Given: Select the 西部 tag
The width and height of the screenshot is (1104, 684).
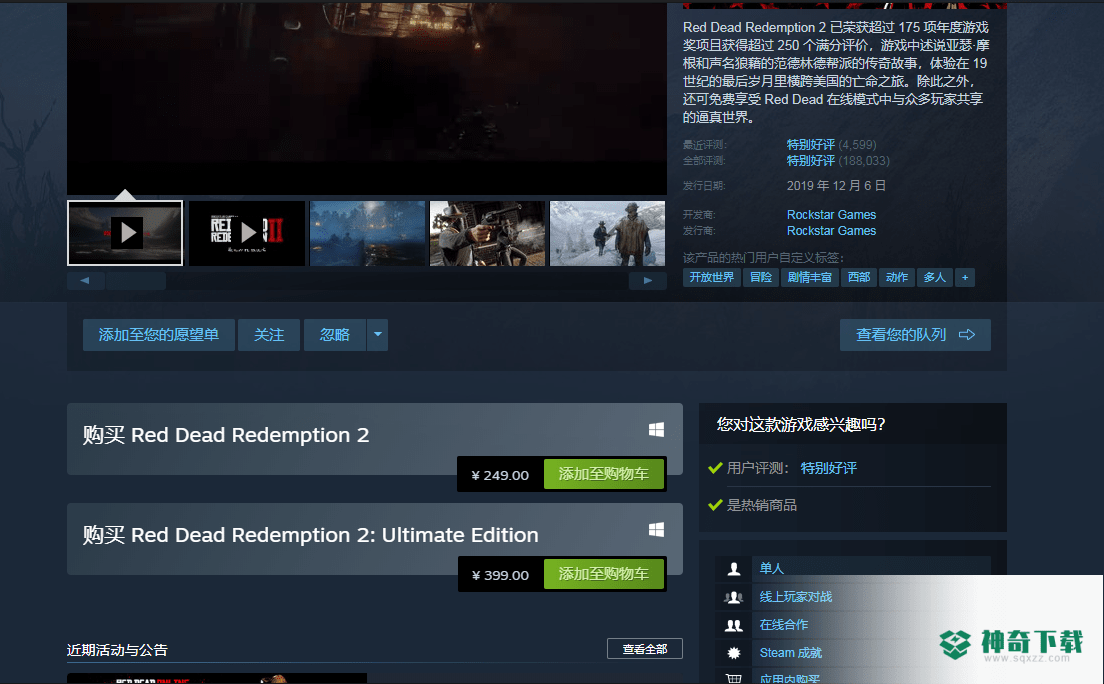Looking at the screenshot, I should click(859, 278).
